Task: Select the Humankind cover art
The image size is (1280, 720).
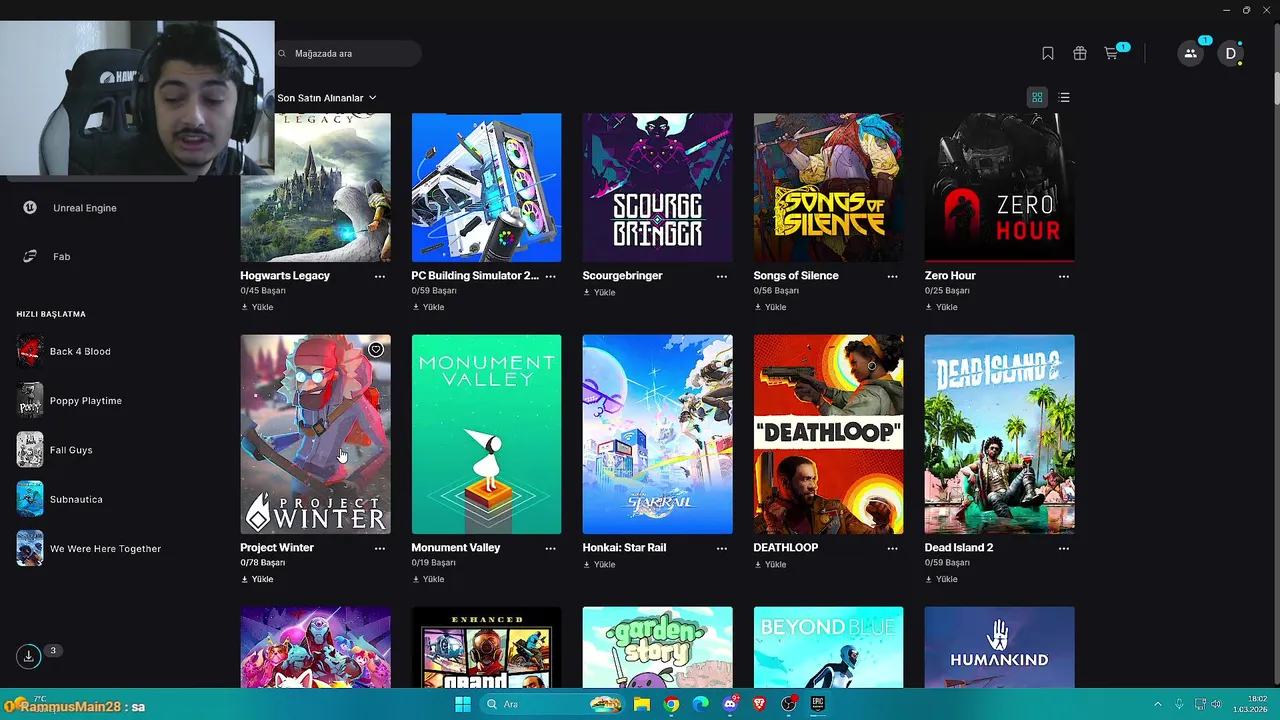Action: (1000, 647)
